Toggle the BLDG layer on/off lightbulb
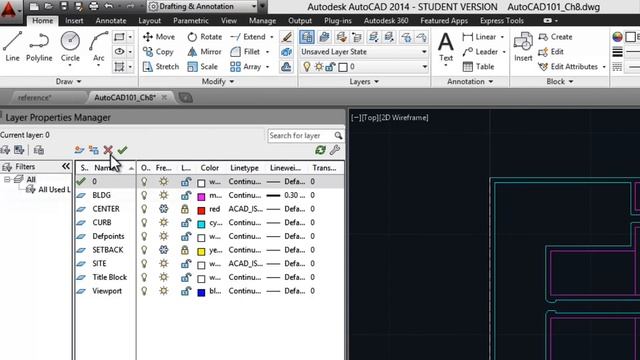The width and height of the screenshot is (640, 360). 144,196
